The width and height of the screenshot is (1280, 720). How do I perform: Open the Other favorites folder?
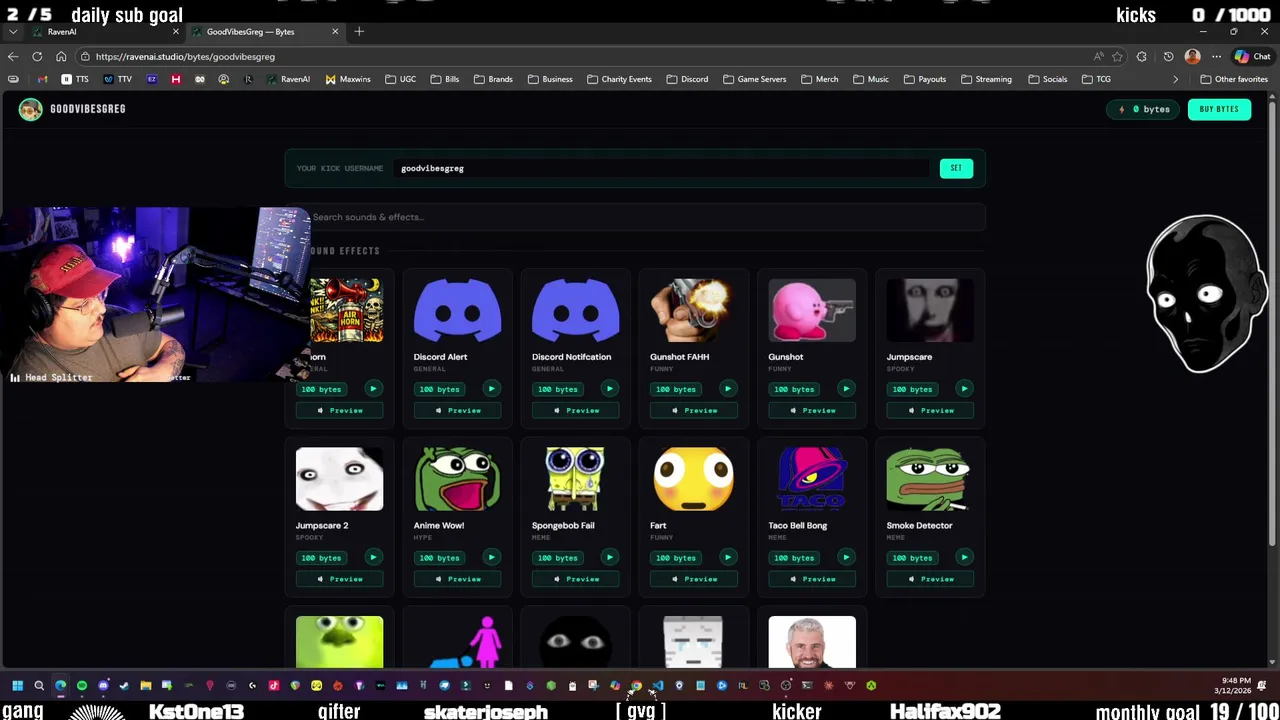[x=1233, y=79]
